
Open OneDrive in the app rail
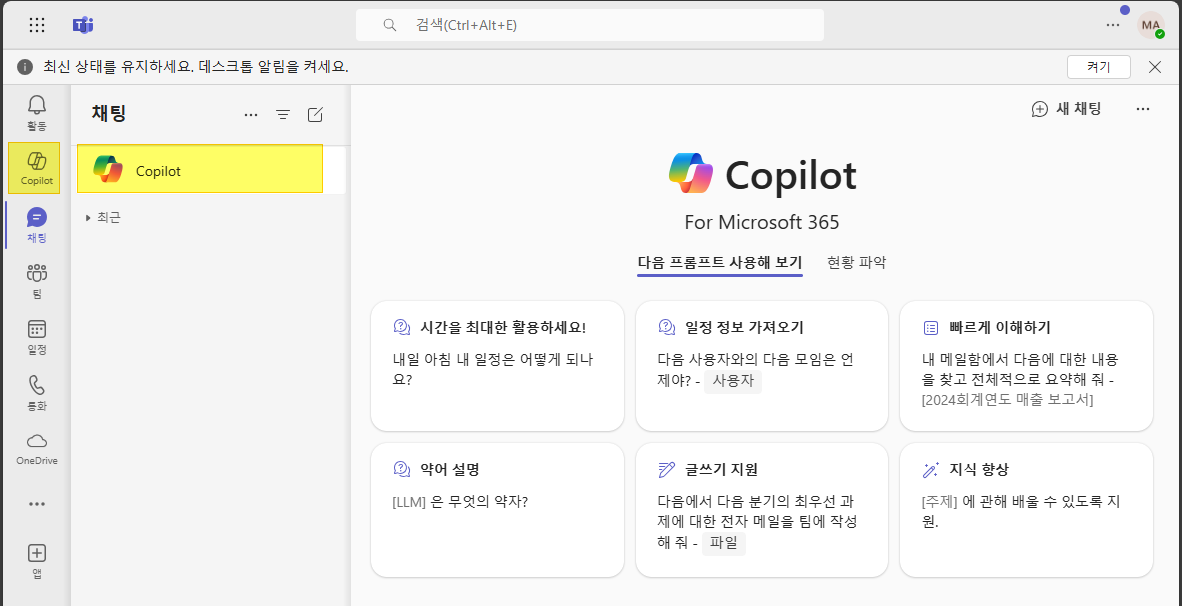[x=37, y=448]
